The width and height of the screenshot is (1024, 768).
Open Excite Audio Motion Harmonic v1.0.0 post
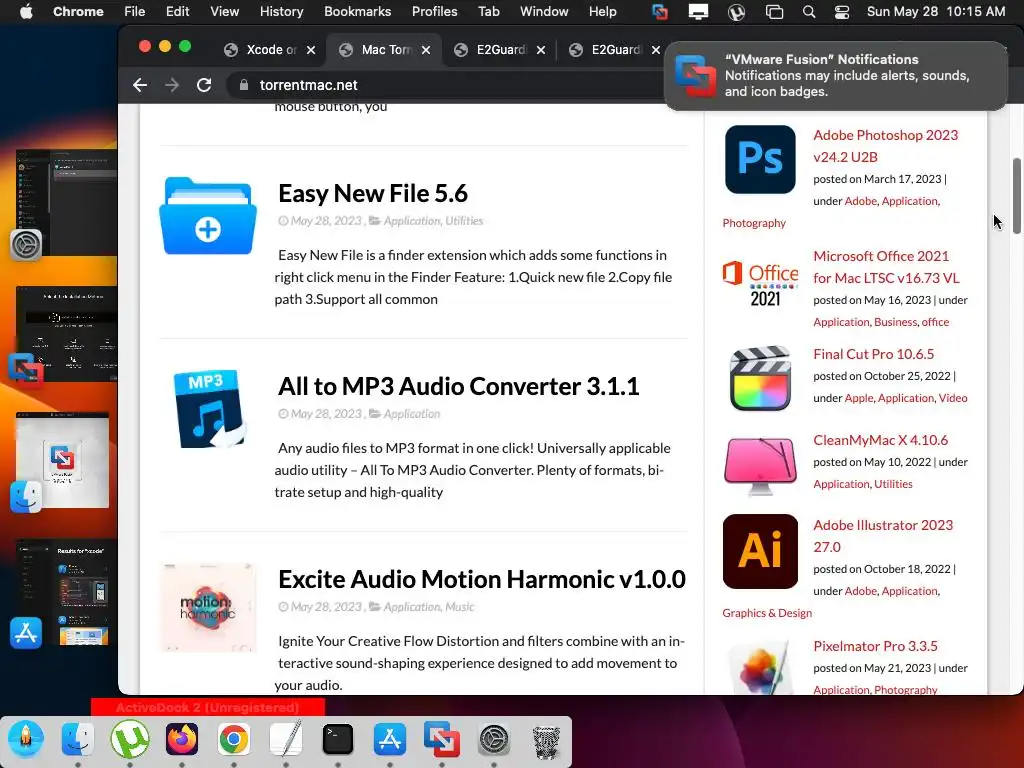482,579
